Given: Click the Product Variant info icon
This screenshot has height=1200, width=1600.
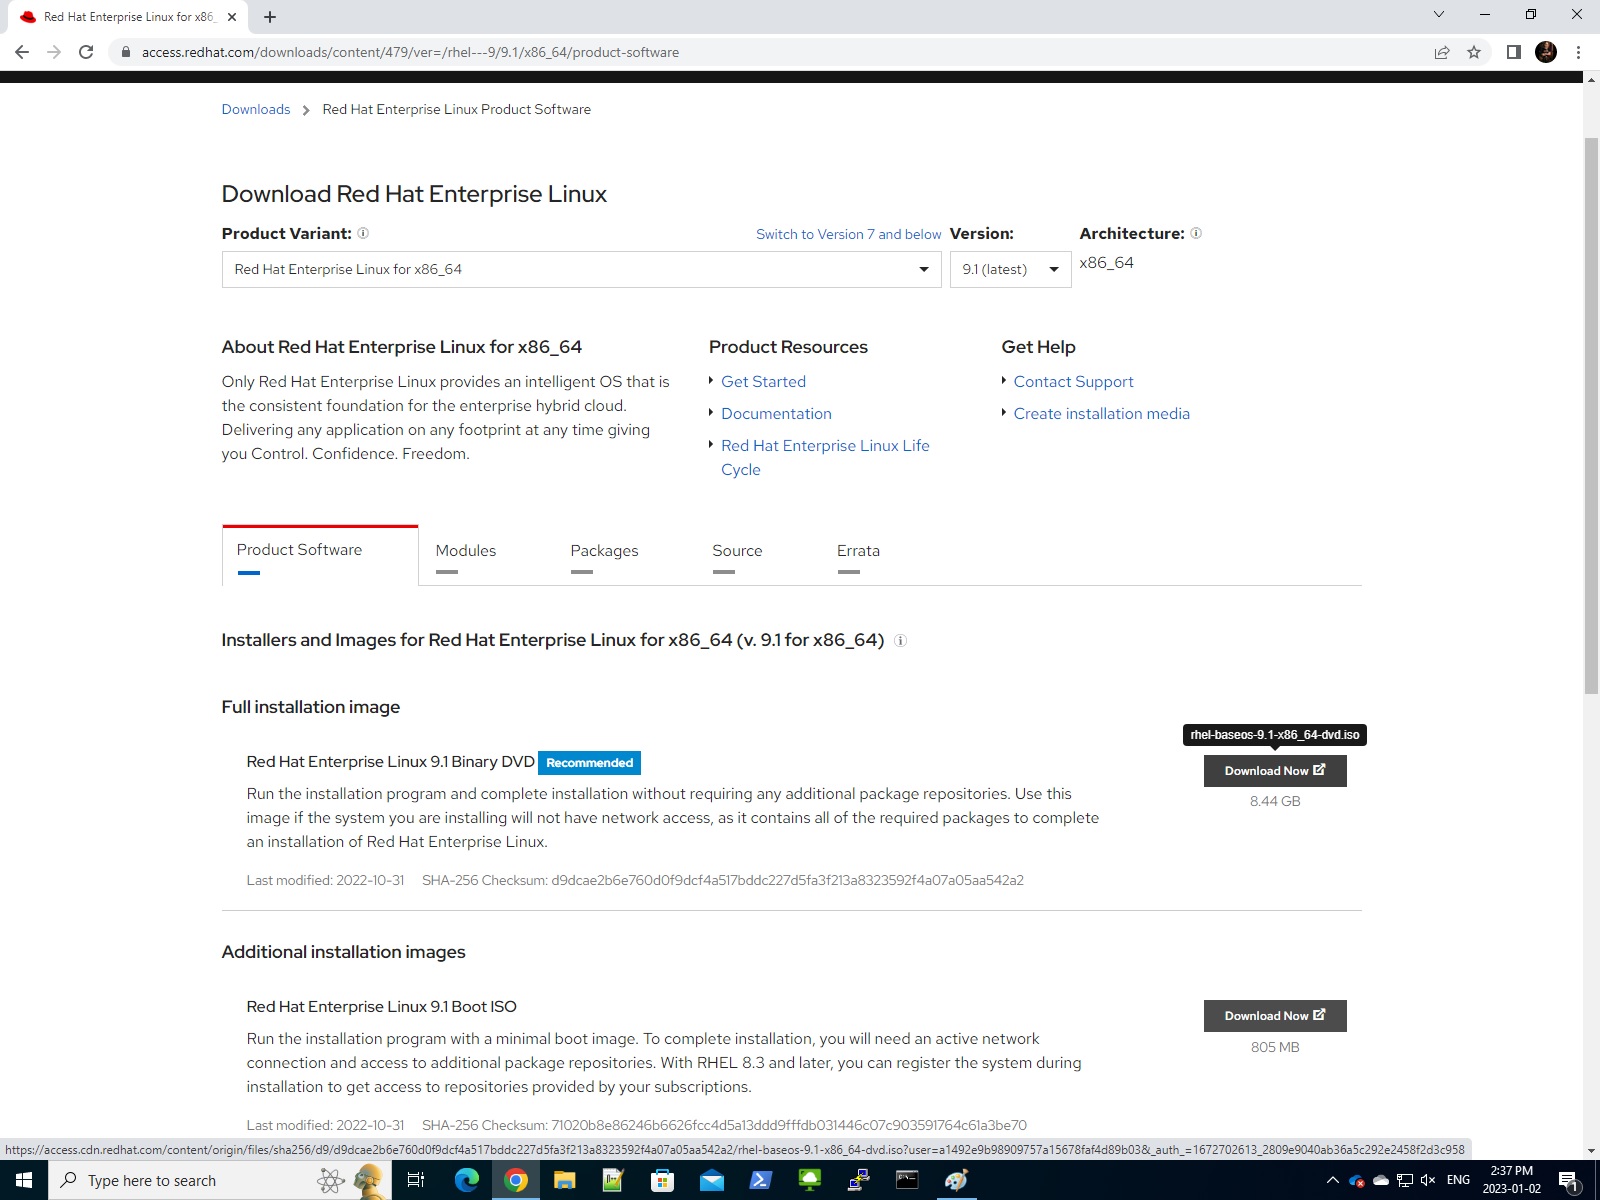Looking at the screenshot, I should tap(363, 233).
